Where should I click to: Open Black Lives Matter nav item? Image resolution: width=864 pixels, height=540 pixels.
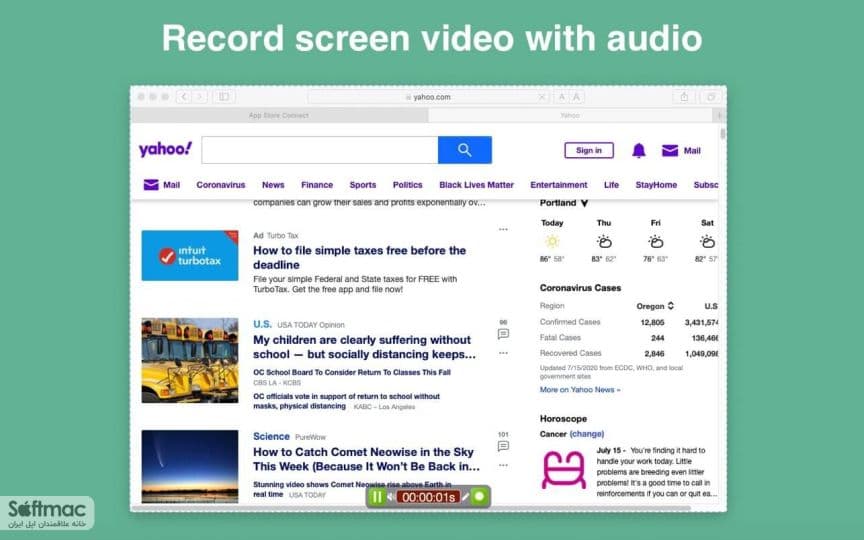click(x=476, y=185)
